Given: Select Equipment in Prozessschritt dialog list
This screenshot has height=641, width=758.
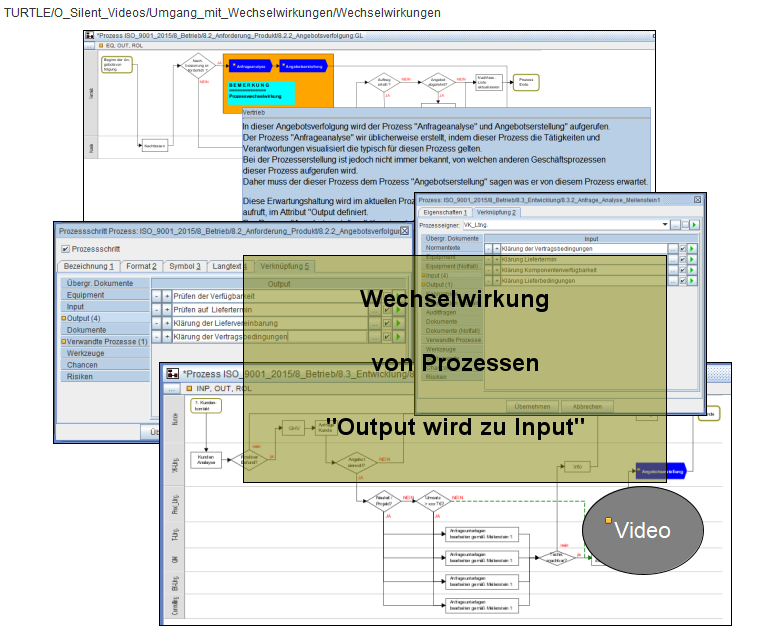Looking at the screenshot, I should pyautogui.click(x=105, y=295).
